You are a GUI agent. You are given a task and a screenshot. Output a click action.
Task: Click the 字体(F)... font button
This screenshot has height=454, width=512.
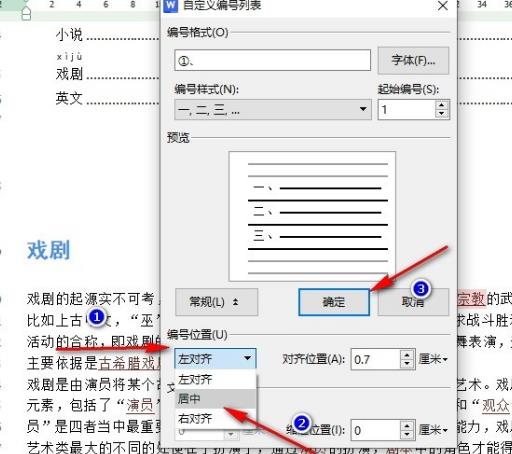pyautogui.click(x=413, y=60)
